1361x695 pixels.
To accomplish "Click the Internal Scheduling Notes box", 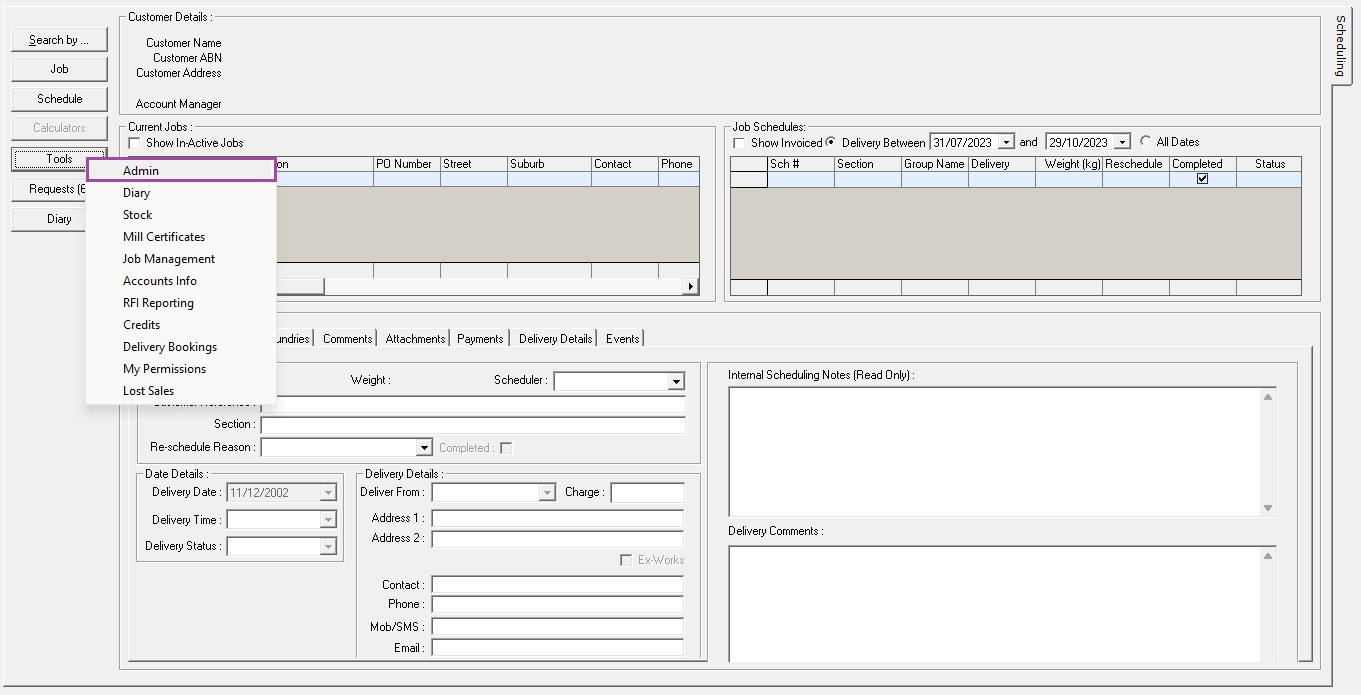I will [x=993, y=452].
